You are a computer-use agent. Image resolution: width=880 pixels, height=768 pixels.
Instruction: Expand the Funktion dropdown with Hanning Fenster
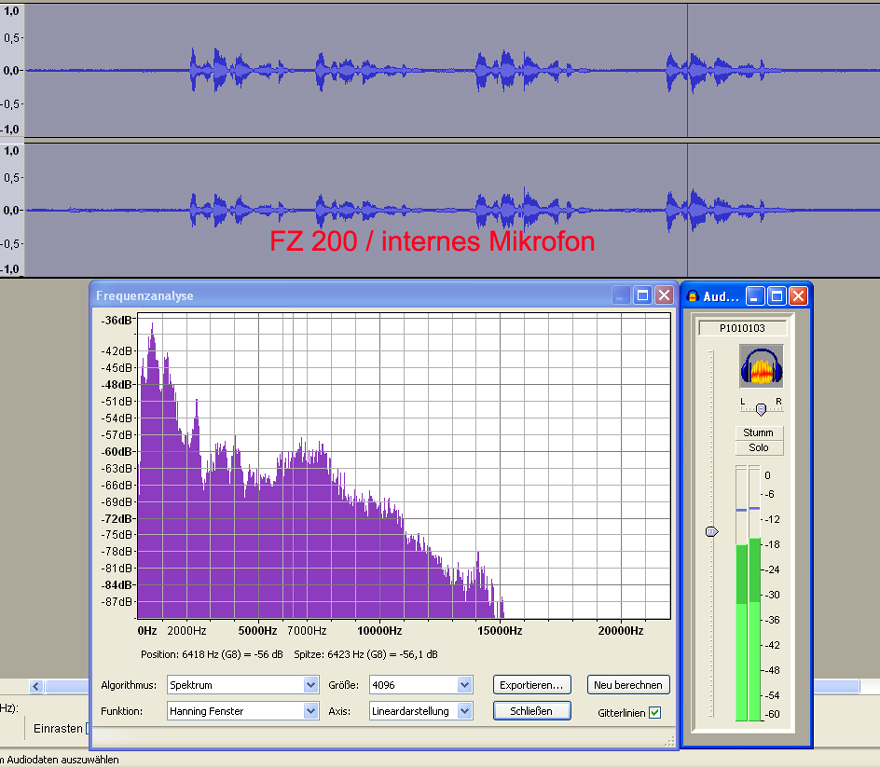click(x=310, y=711)
